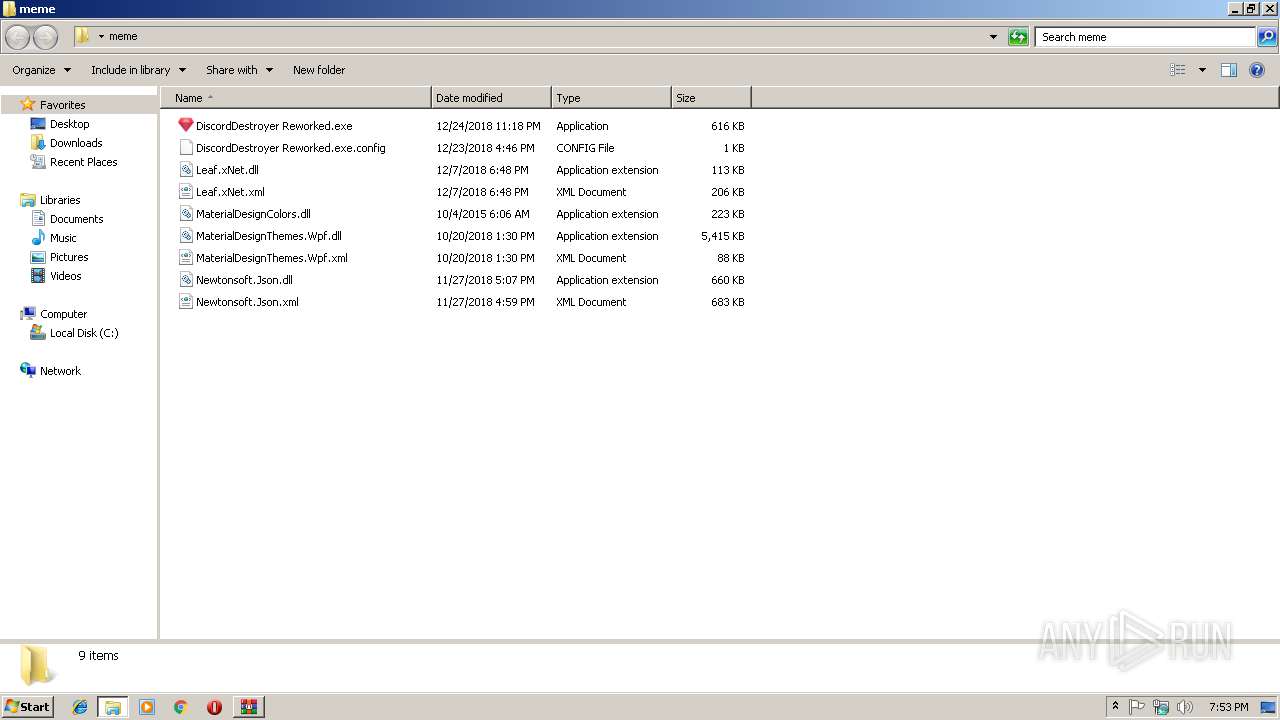Open Internet Explorer from taskbar

pyautogui.click(x=80, y=707)
